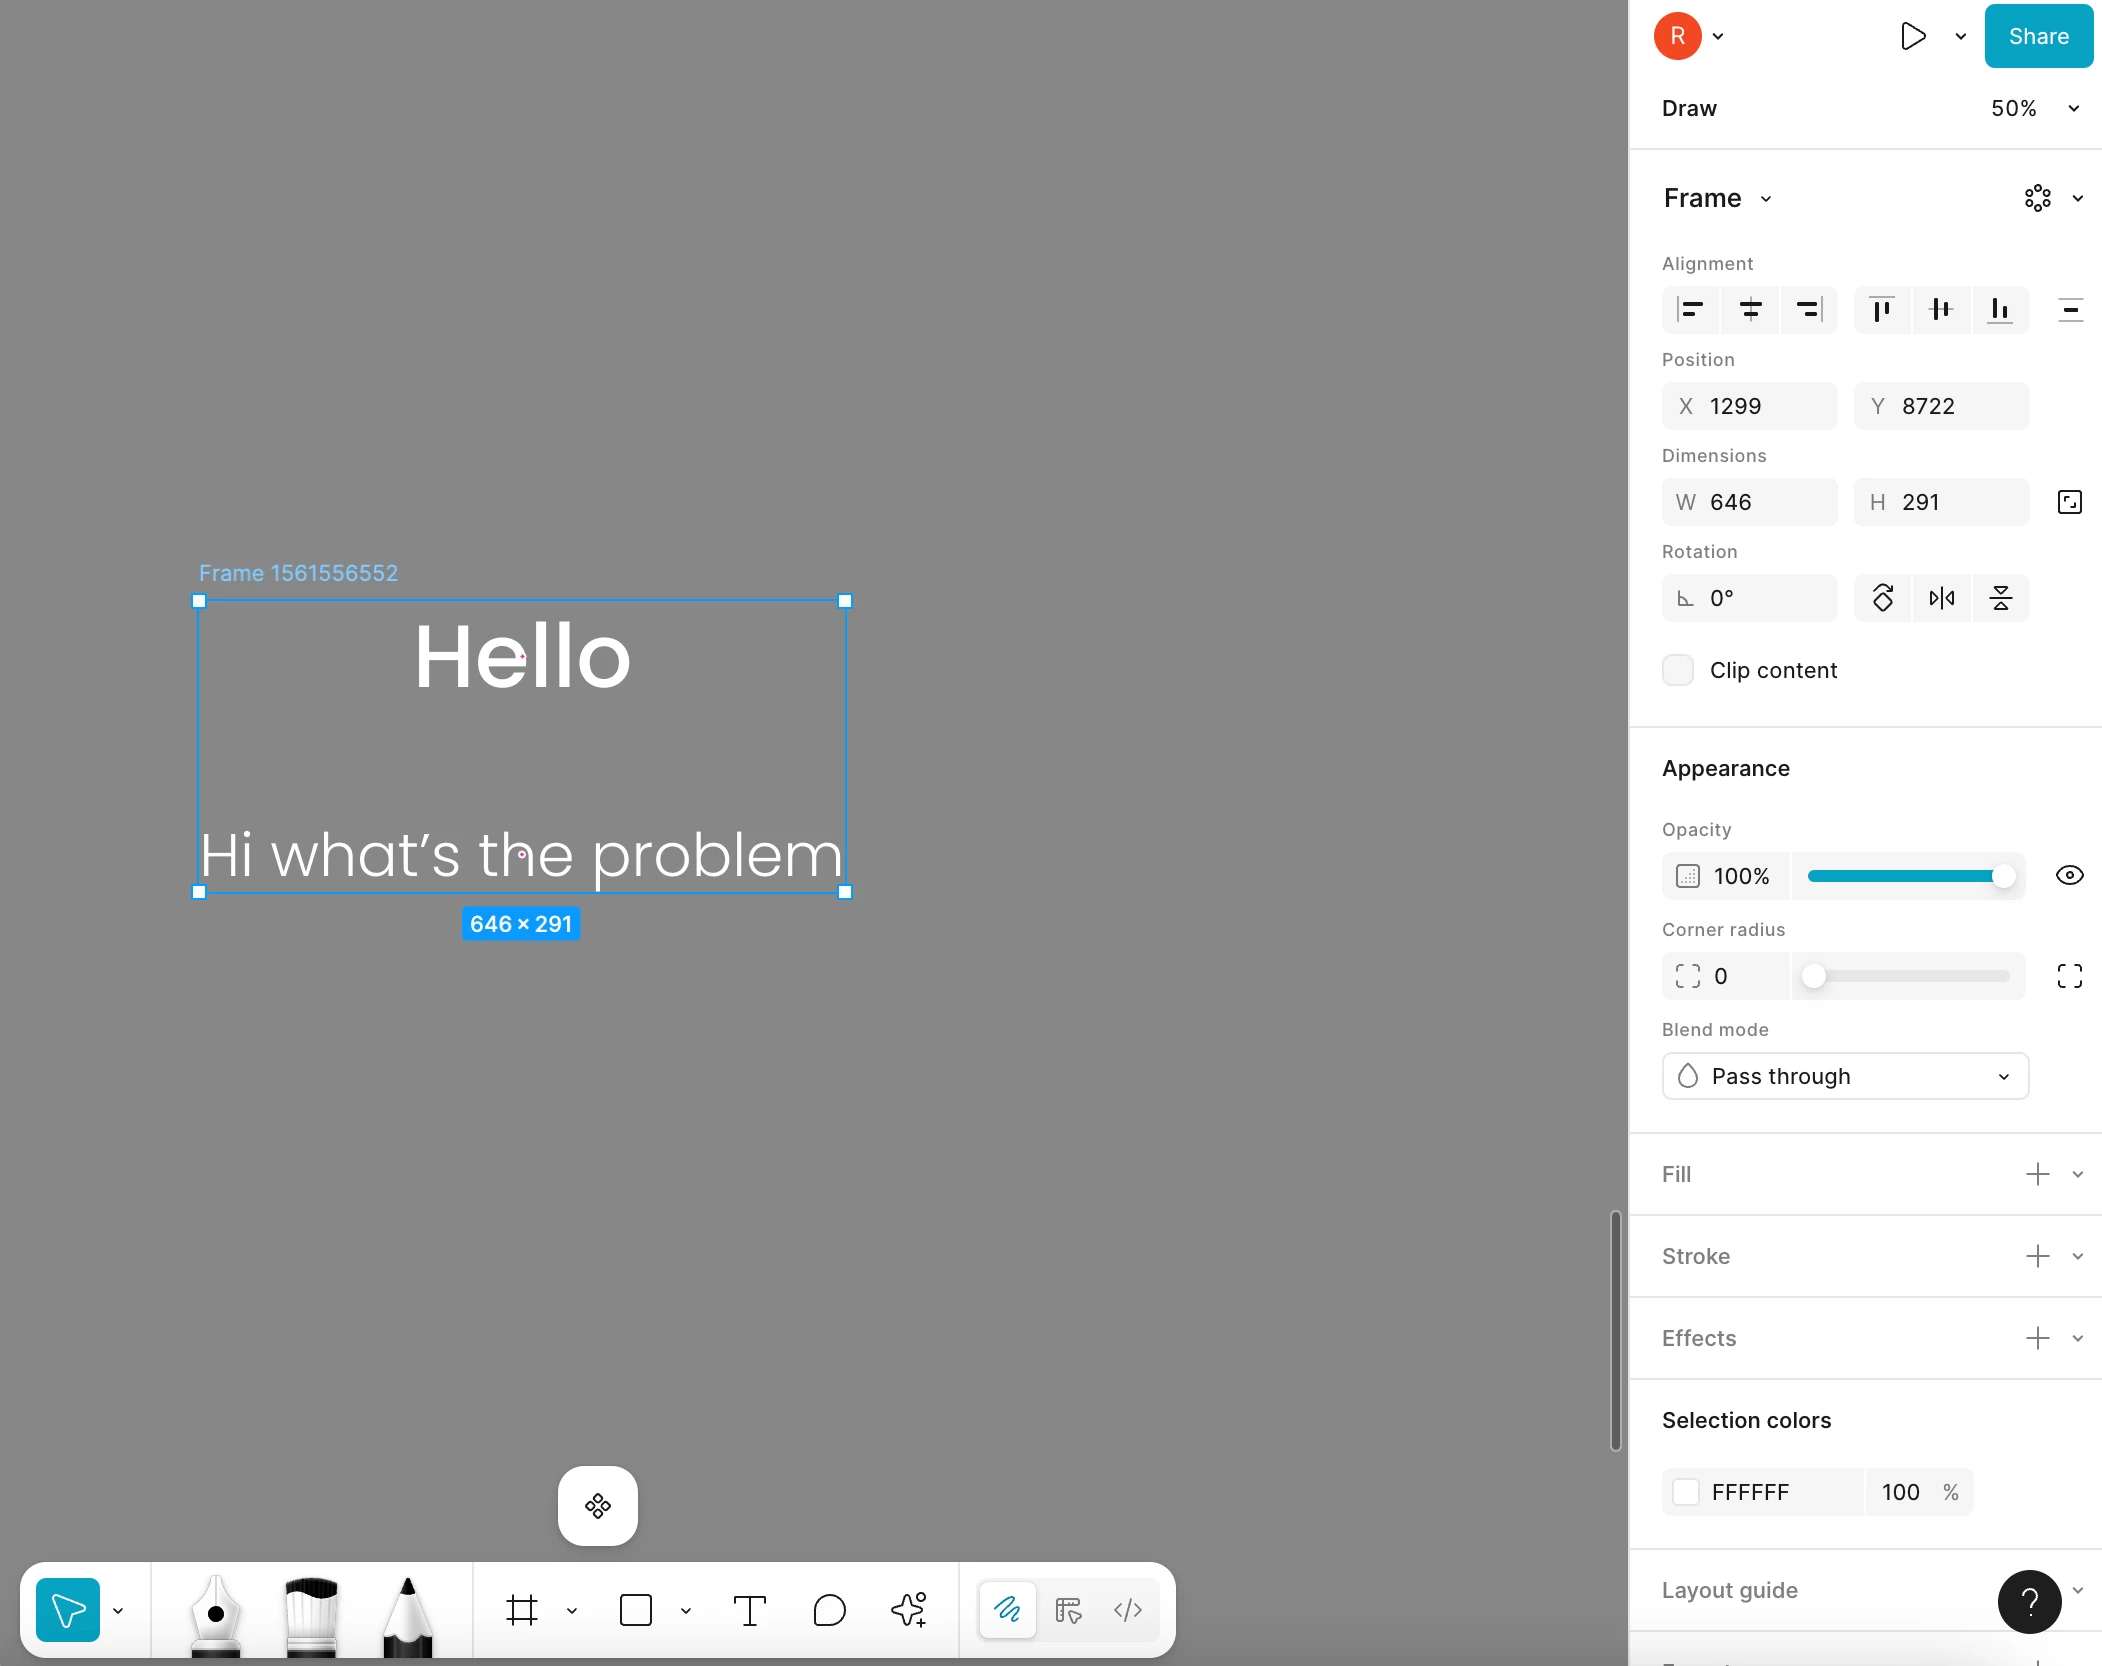Screen dimensions: 2102x1666
Task: Click the Share button
Action: point(2038,36)
